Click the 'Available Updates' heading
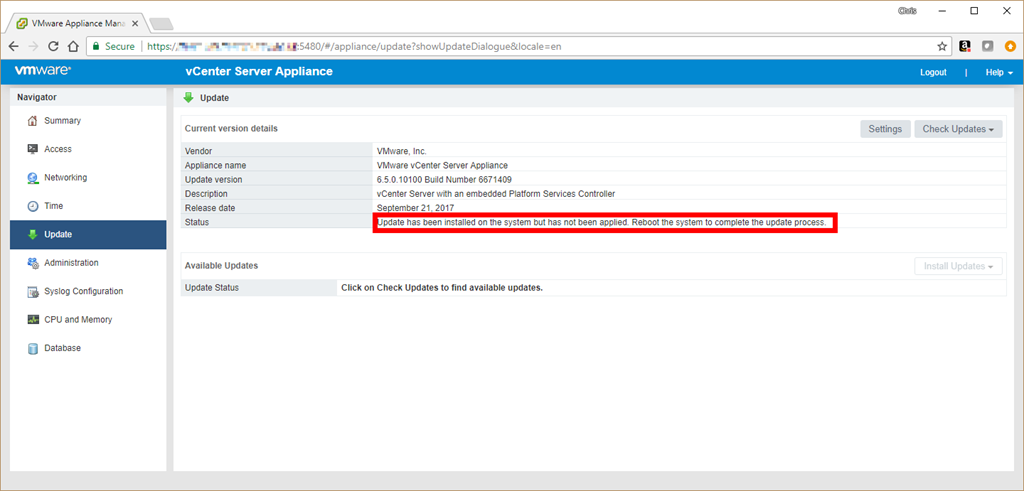 point(221,266)
